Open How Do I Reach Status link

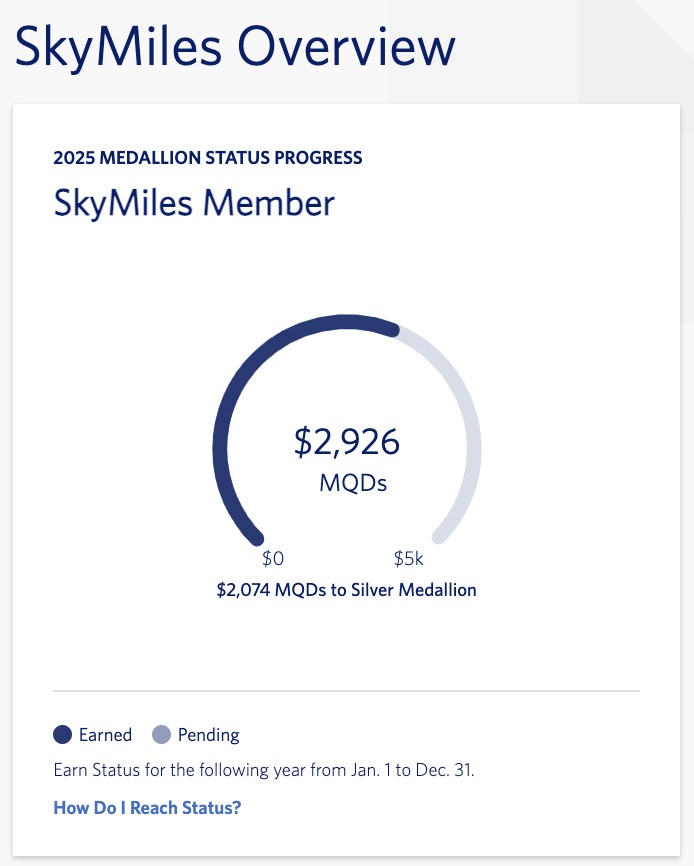[146, 807]
